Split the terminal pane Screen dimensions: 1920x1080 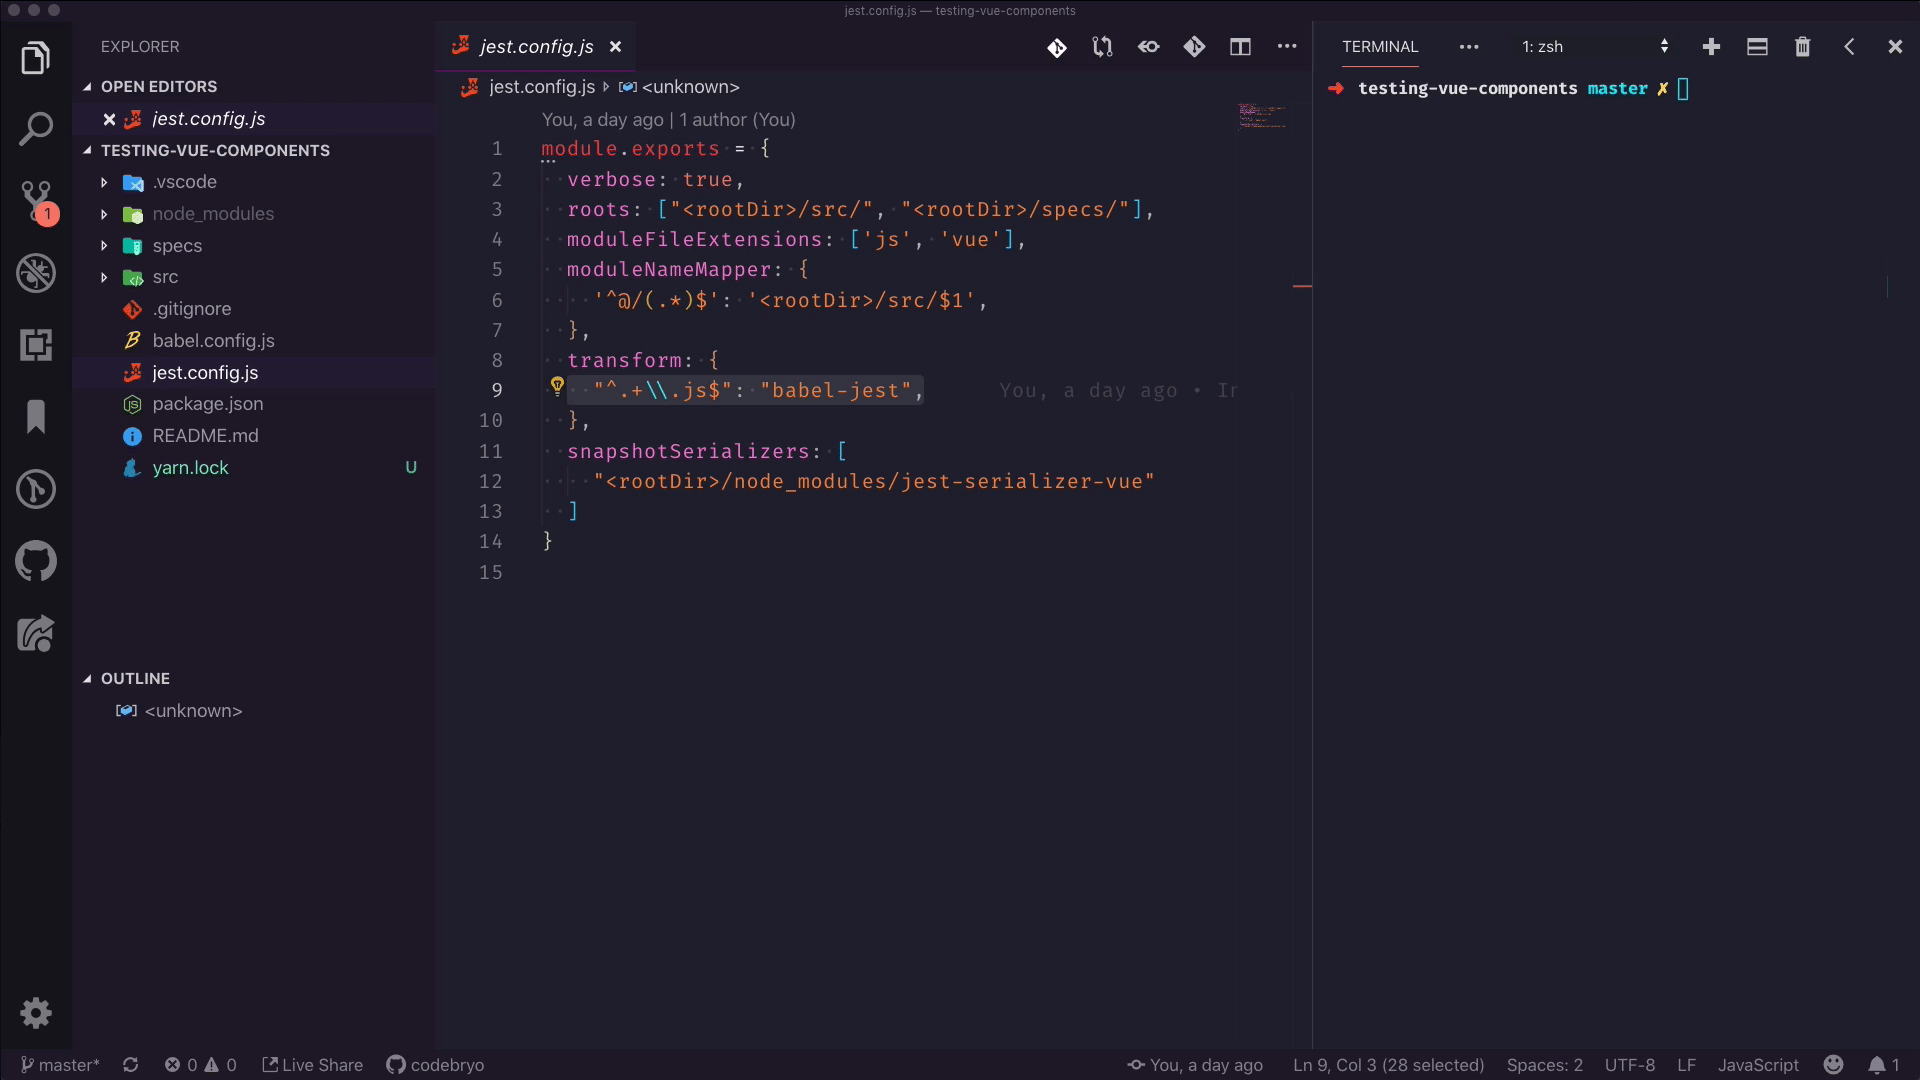1757,47
